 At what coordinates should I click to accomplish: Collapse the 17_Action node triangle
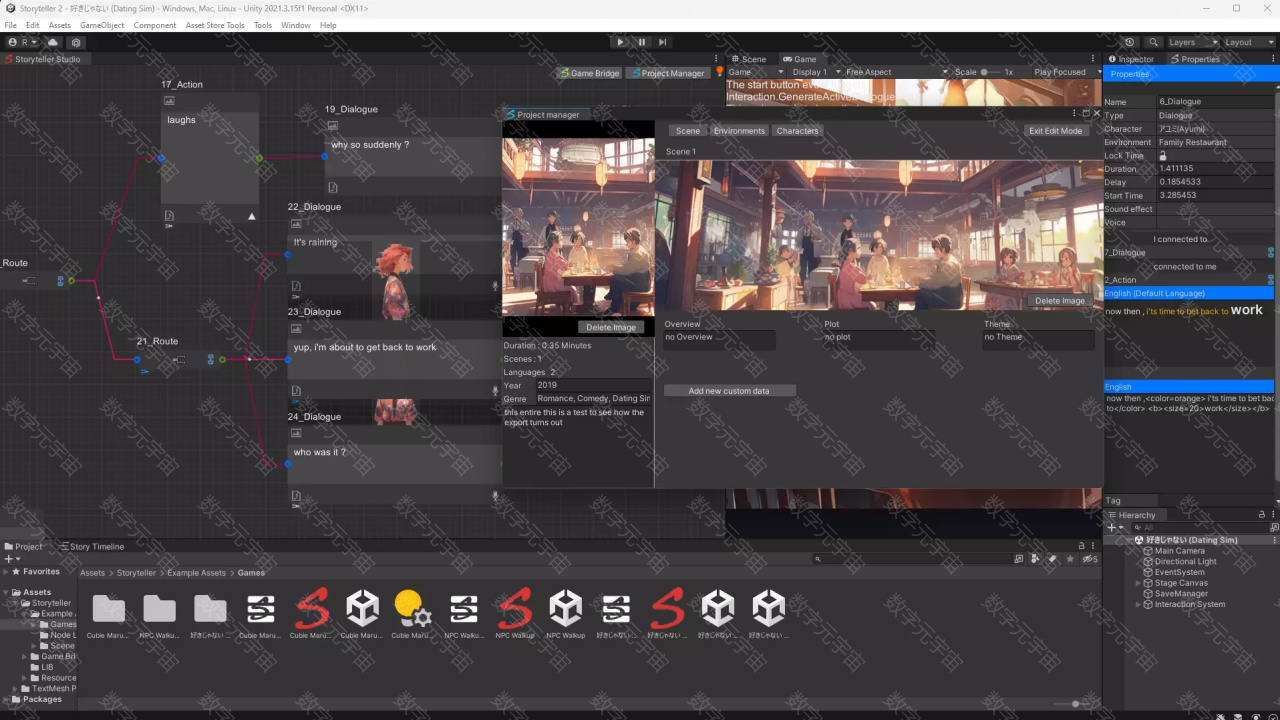[x=252, y=216]
